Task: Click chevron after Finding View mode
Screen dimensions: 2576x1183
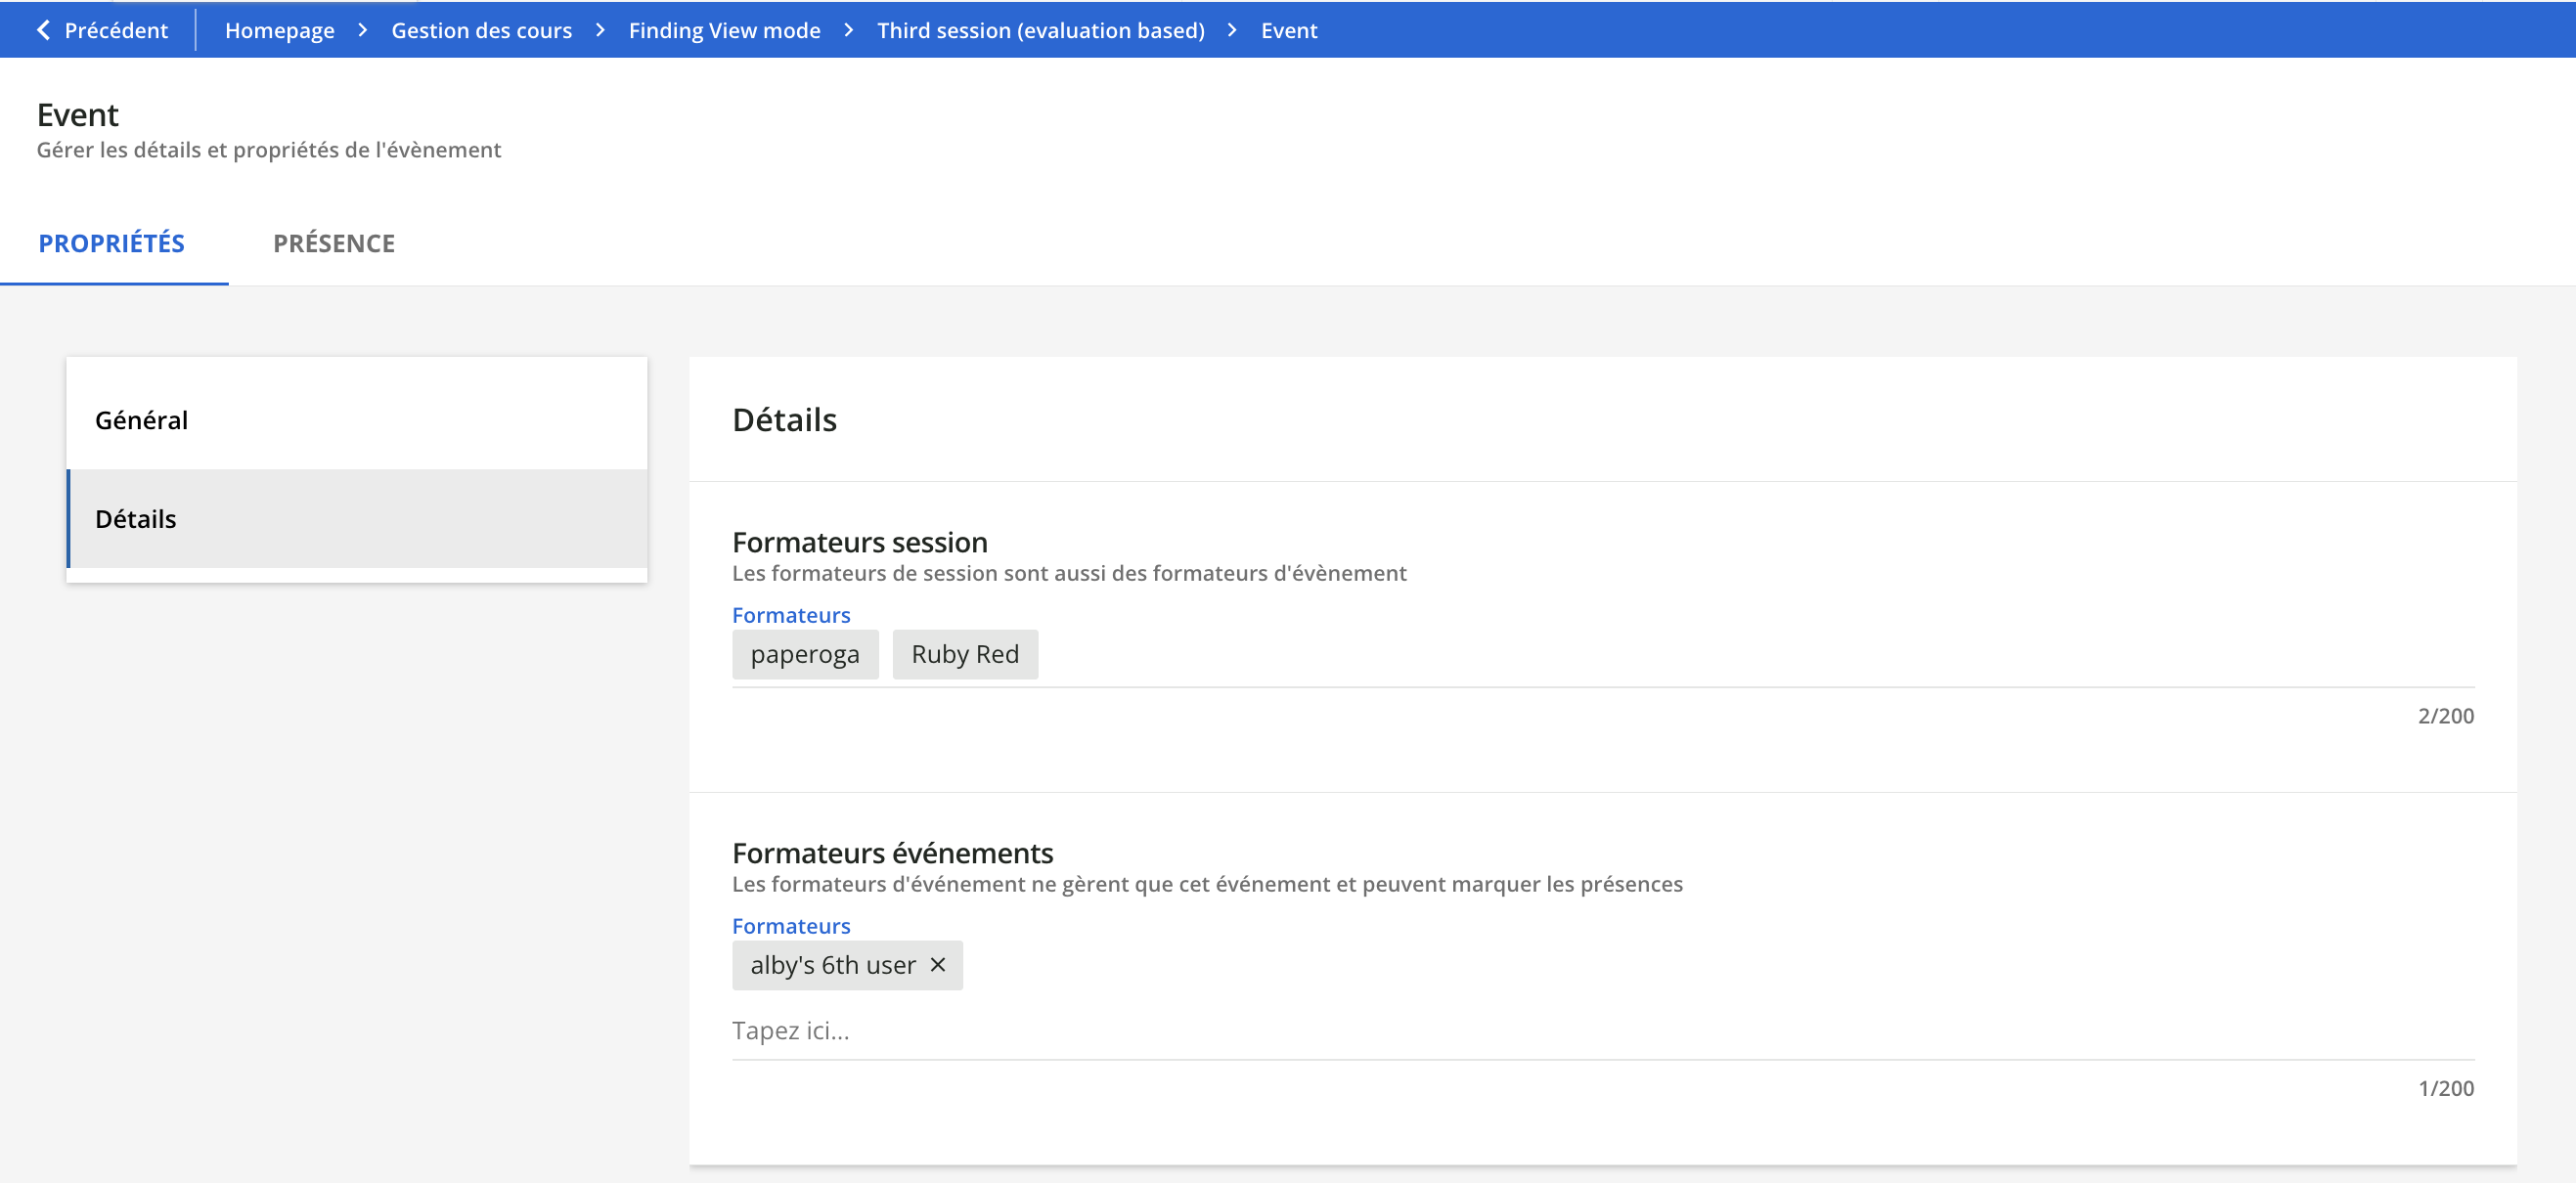Action: [x=848, y=30]
